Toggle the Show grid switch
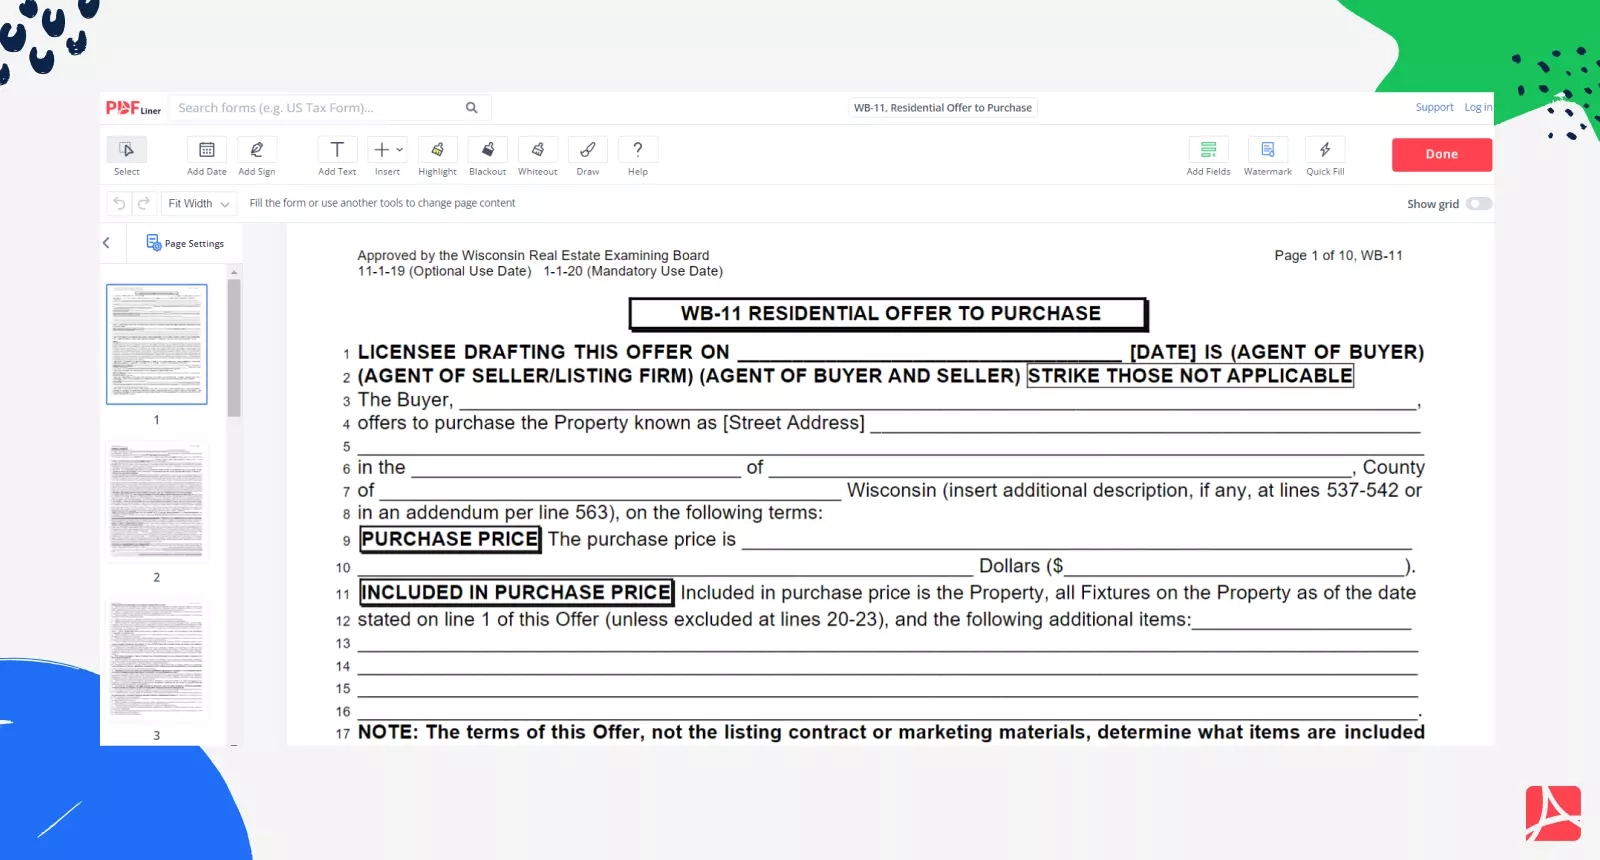The width and height of the screenshot is (1600, 860). [1479, 204]
